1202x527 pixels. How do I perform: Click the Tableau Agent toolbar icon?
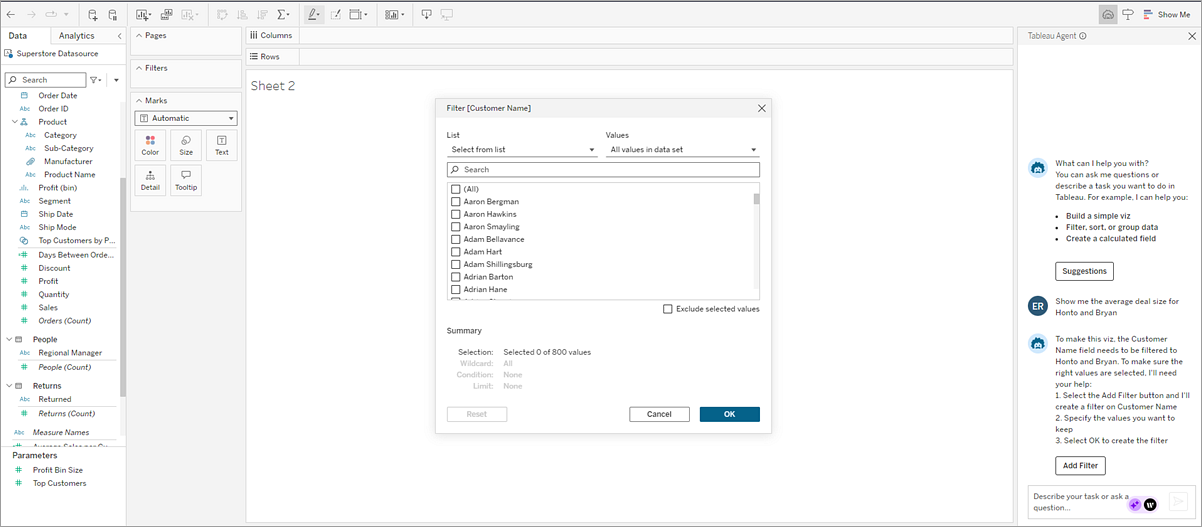[1107, 15]
